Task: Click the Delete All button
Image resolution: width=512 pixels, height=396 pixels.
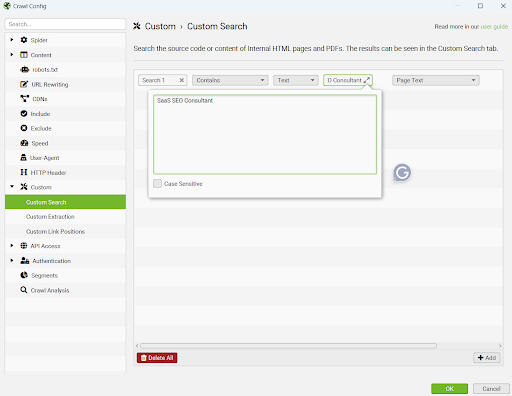Action: 157,358
